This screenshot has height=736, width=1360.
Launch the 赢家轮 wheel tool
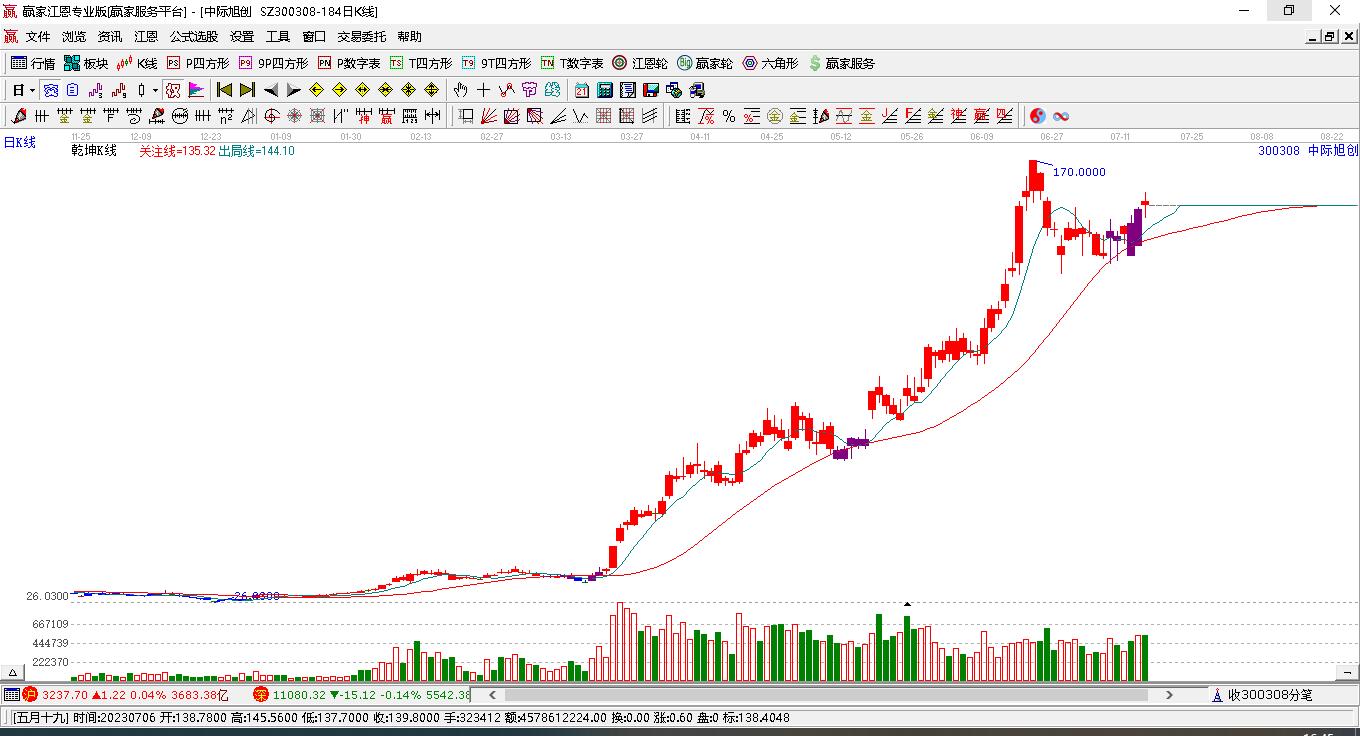(x=705, y=63)
